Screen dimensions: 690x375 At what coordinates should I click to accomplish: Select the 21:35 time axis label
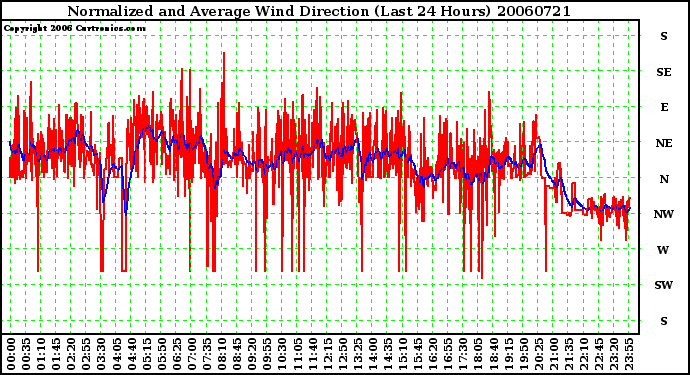pyautogui.click(x=569, y=354)
